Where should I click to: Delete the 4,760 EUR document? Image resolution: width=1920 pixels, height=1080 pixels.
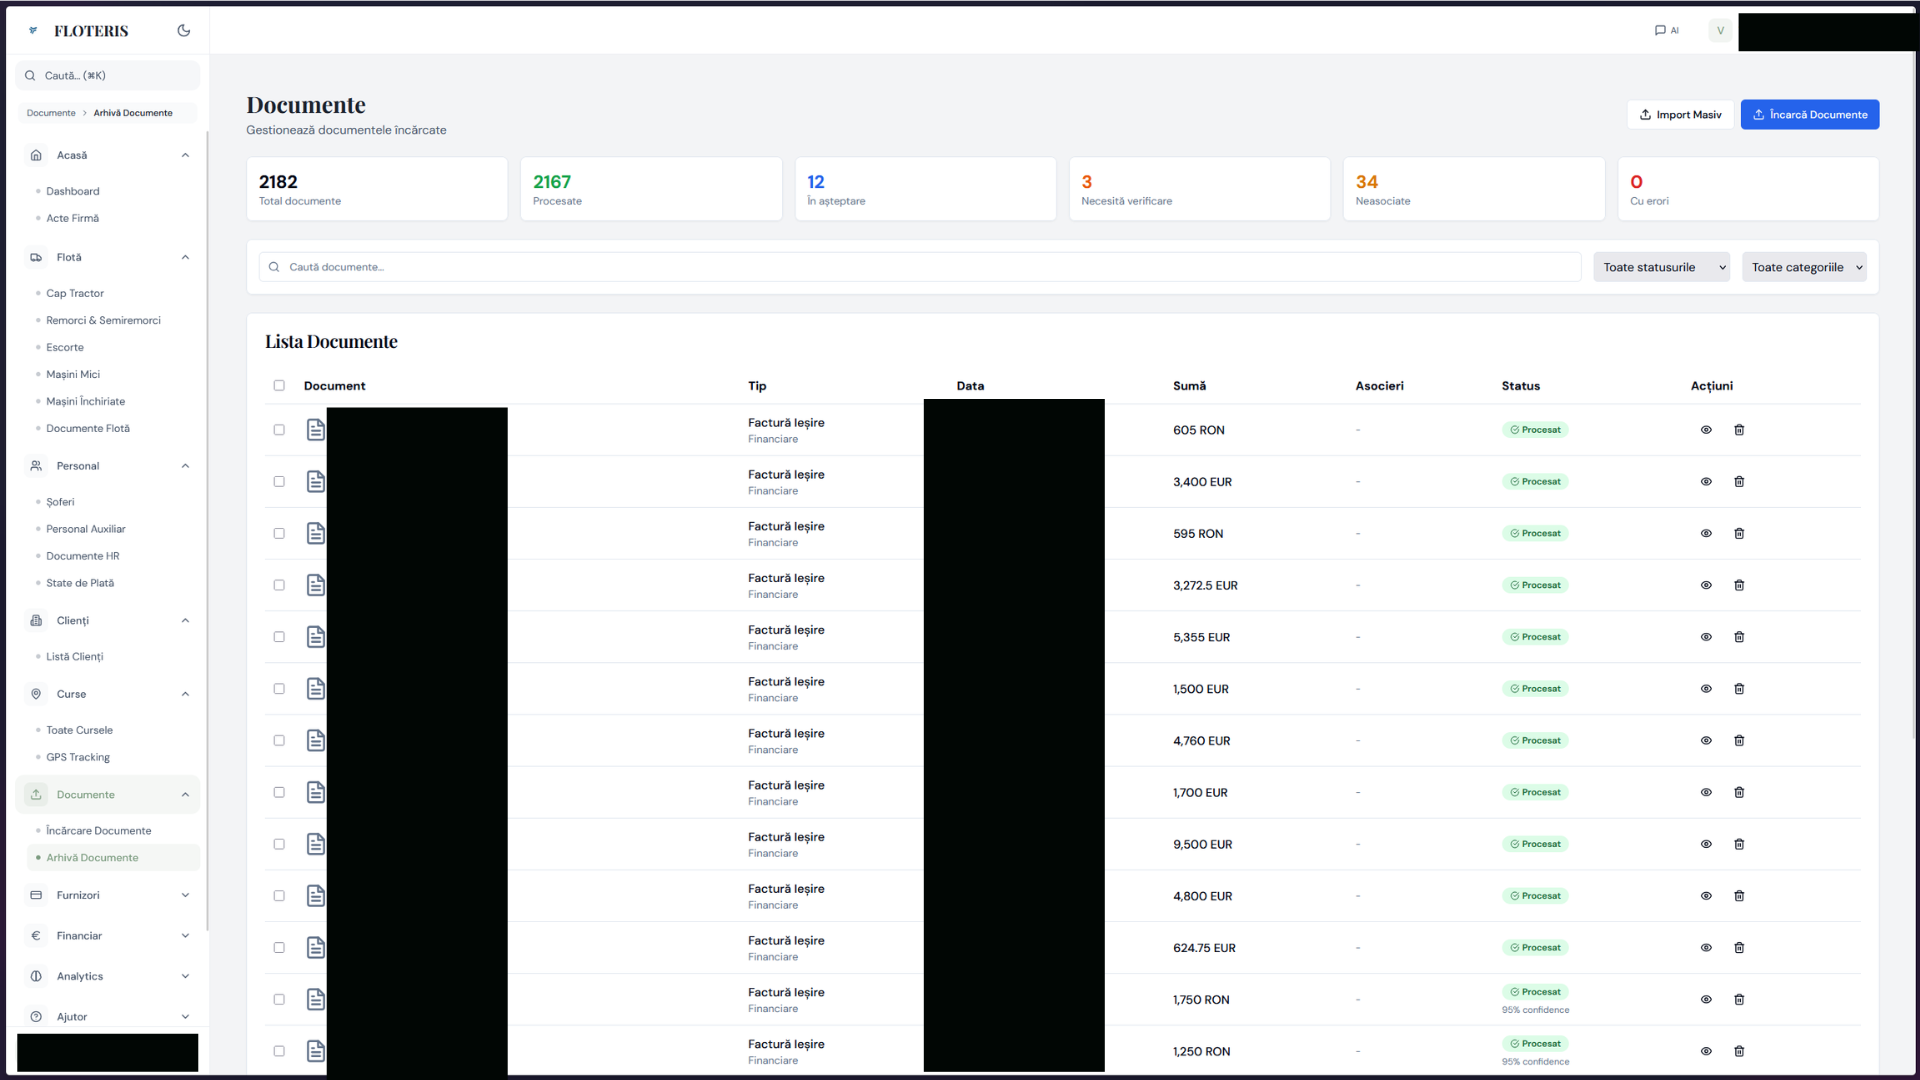1739,741
